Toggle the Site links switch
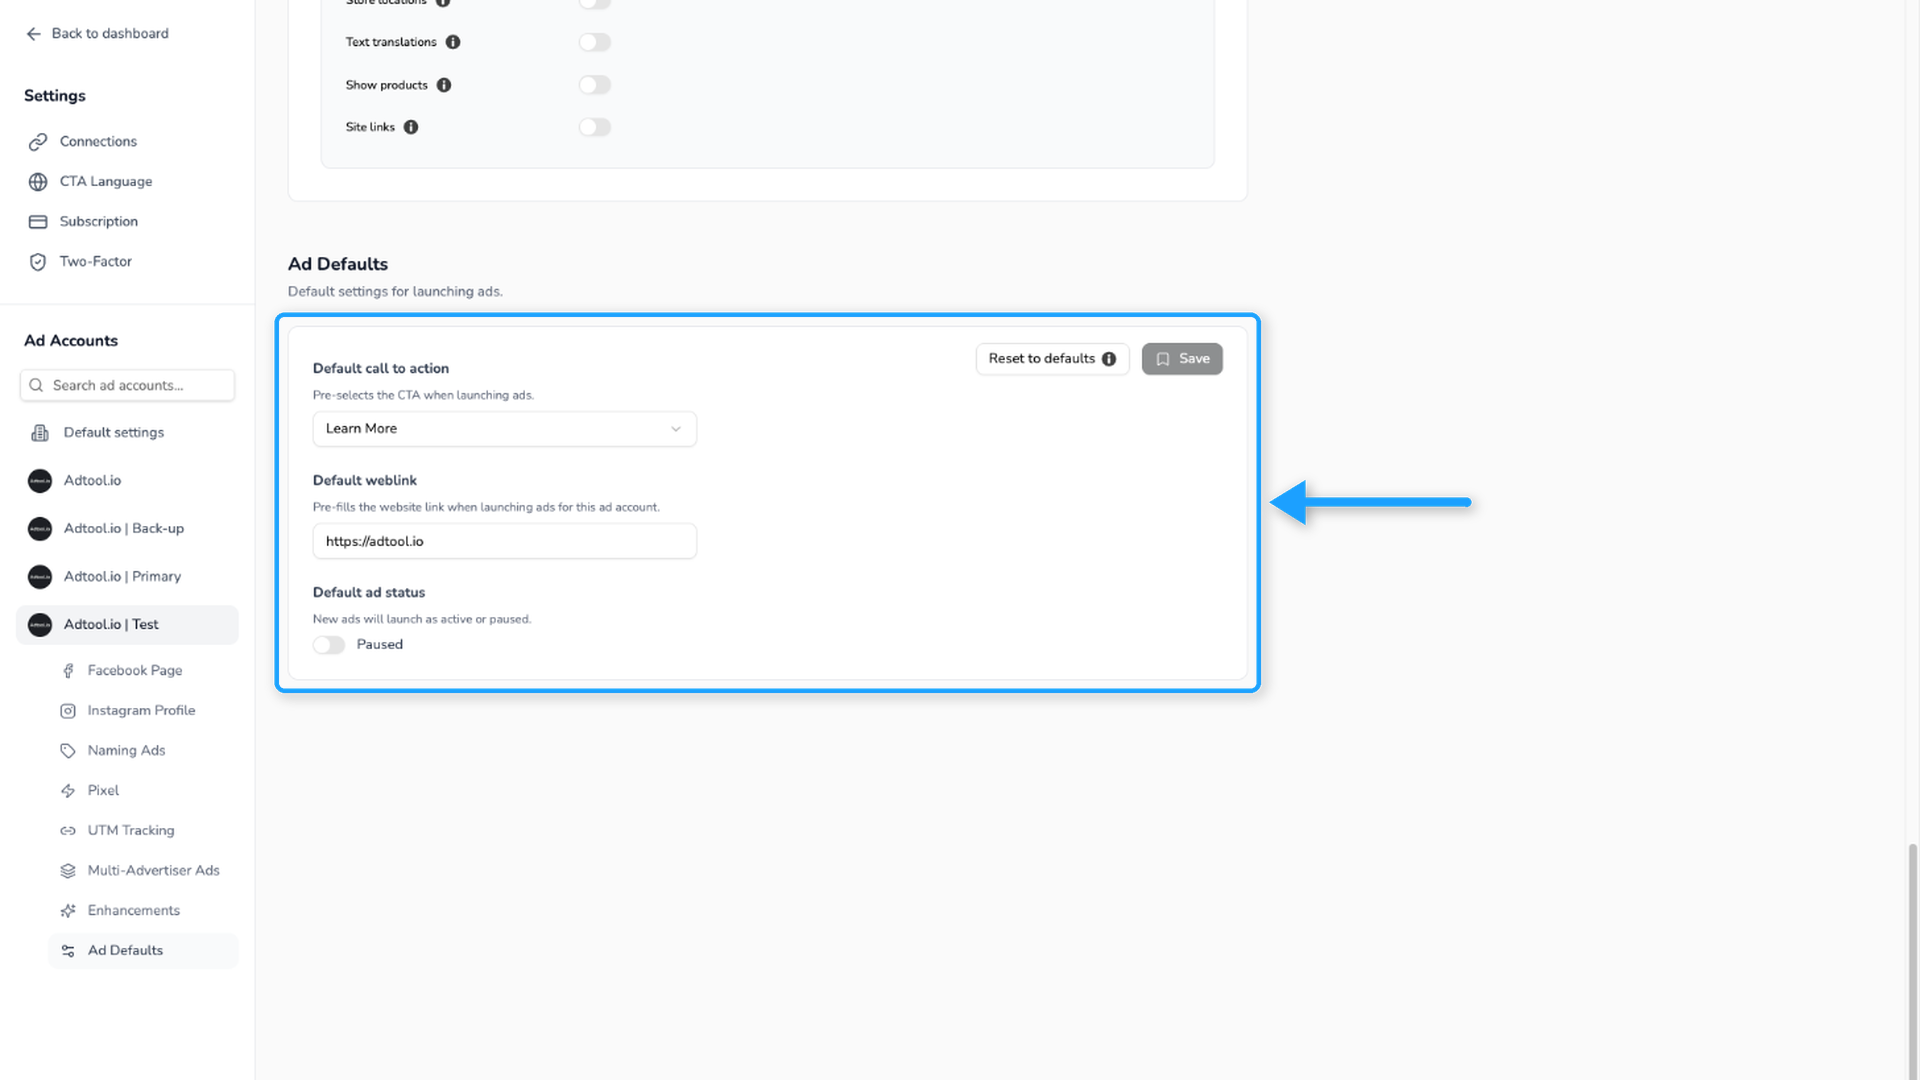This screenshot has height=1080, width=1920. coord(595,127)
